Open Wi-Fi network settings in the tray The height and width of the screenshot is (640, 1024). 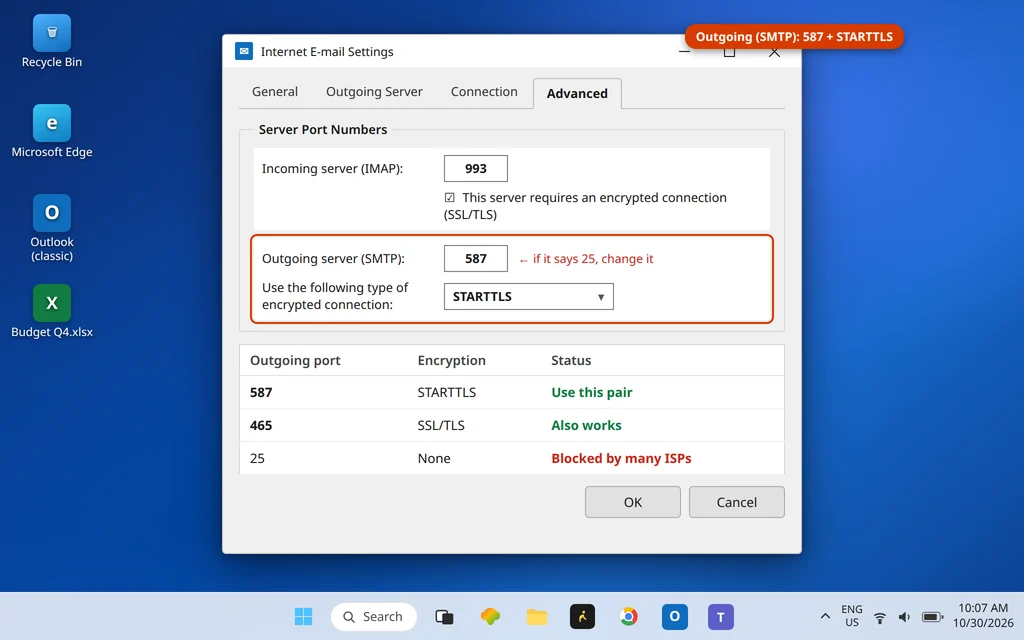(x=880, y=616)
